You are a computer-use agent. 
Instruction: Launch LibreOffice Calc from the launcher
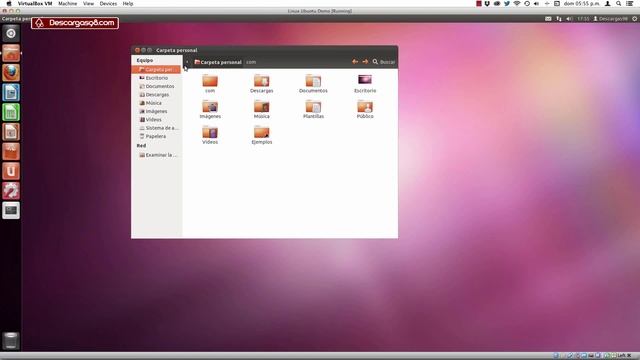click(x=11, y=112)
